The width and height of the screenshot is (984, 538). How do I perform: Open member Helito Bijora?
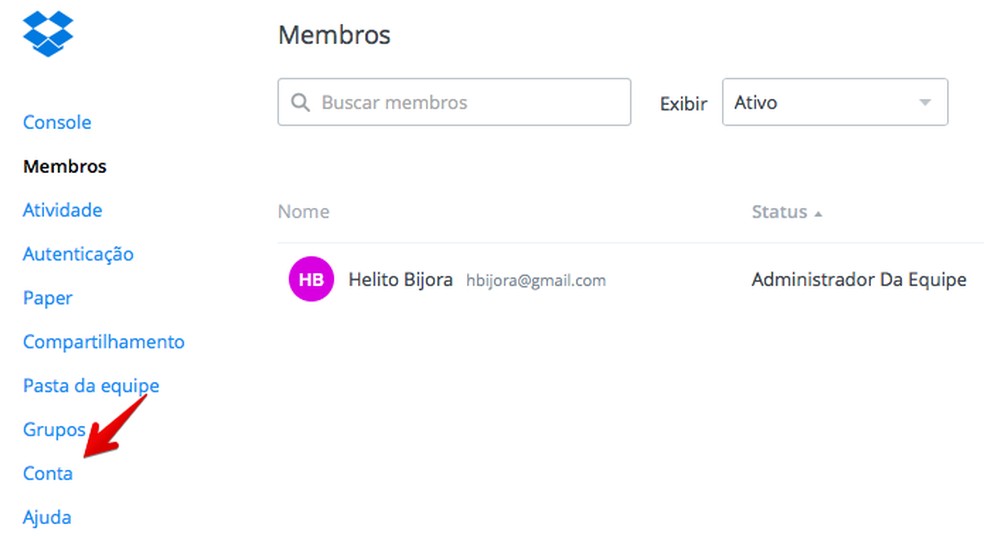[400, 280]
